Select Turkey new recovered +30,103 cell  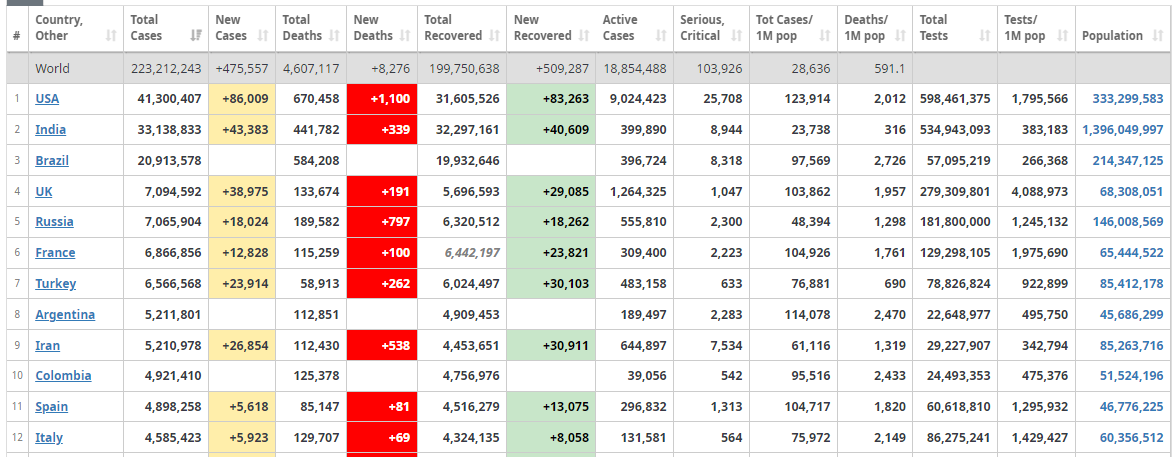coord(551,283)
